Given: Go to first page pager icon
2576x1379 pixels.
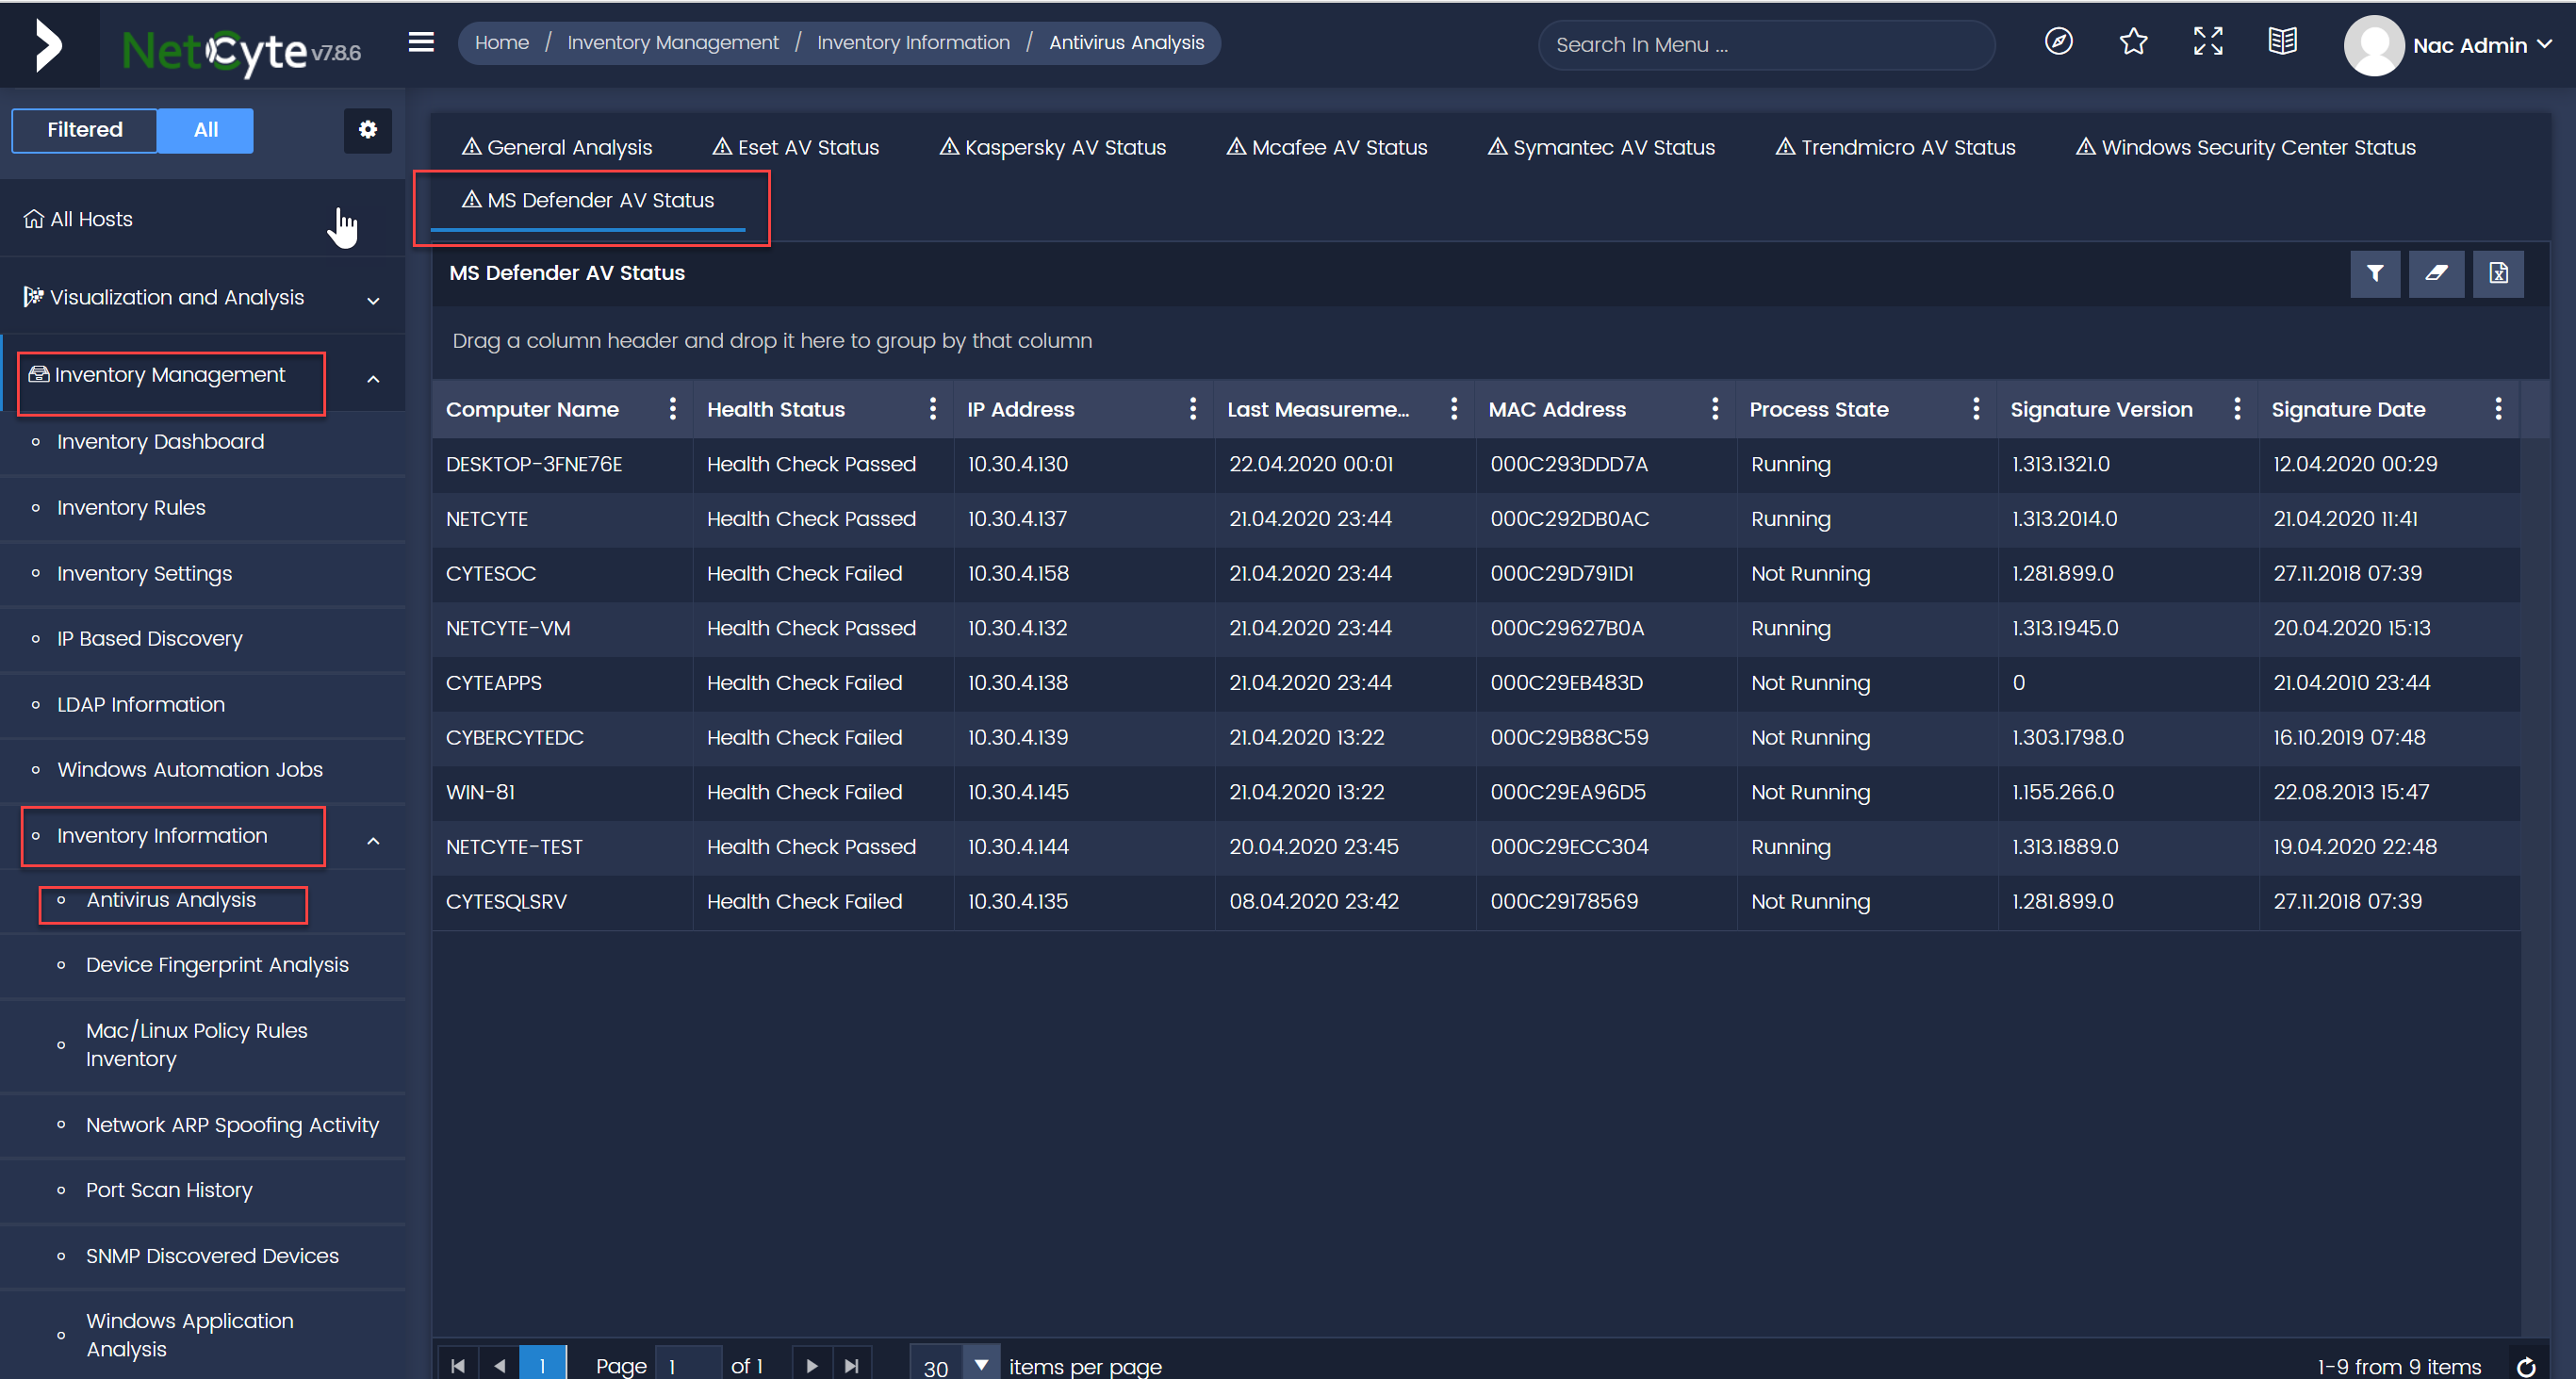Looking at the screenshot, I should click(x=458, y=1365).
